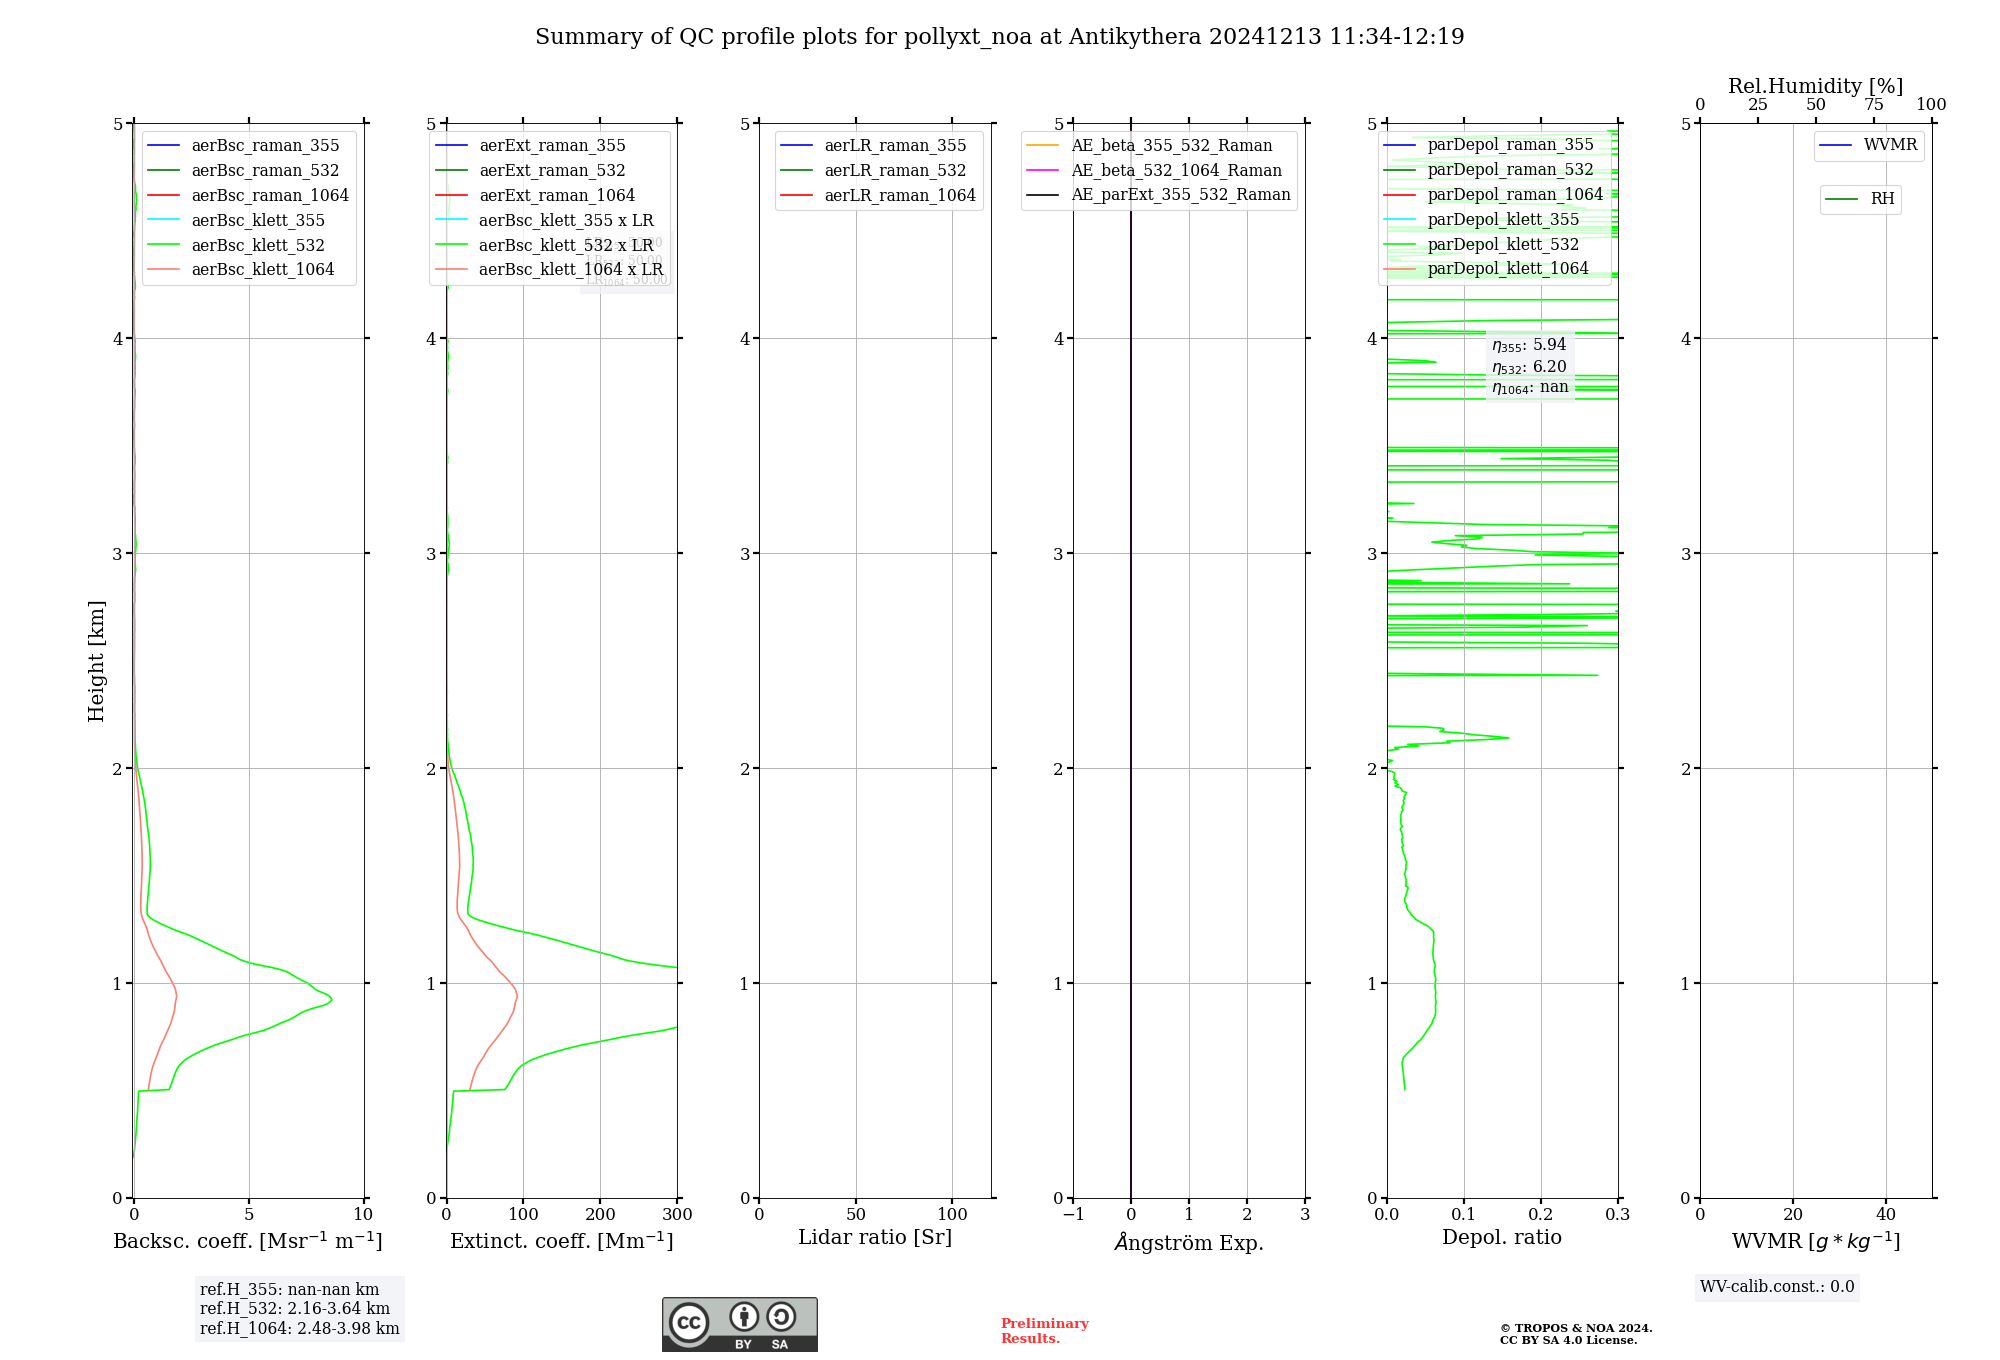Click the 'Ångström Exp.' axis label

(1189, 1242)
